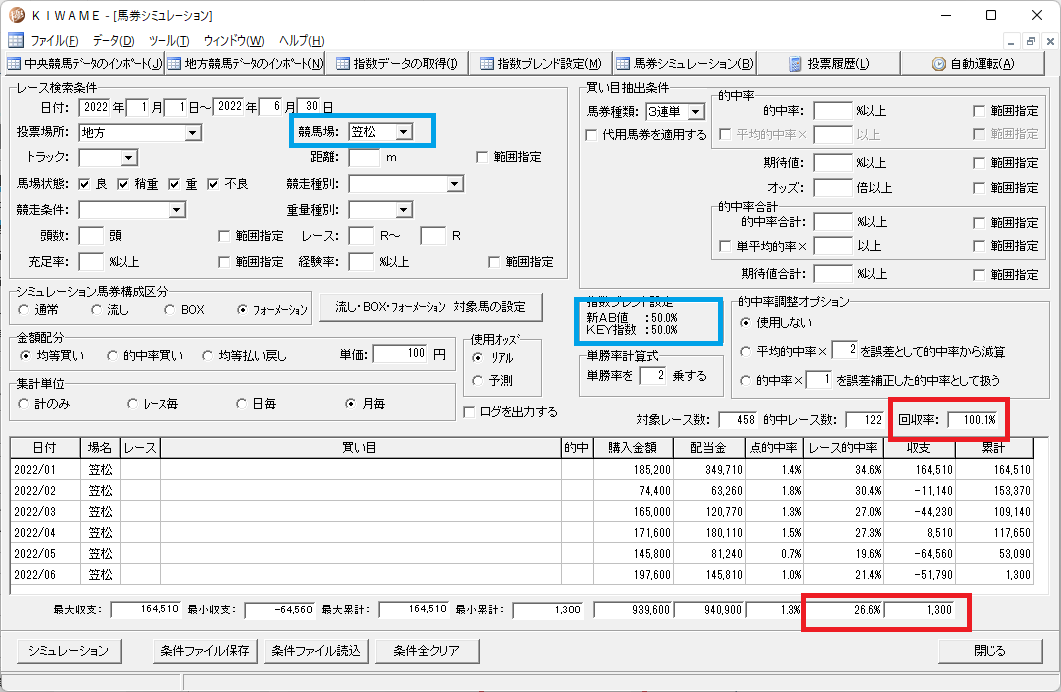Click 条件ファイル保存 button
Viewport: 1061px width, 692px height.
pos(205,651)
